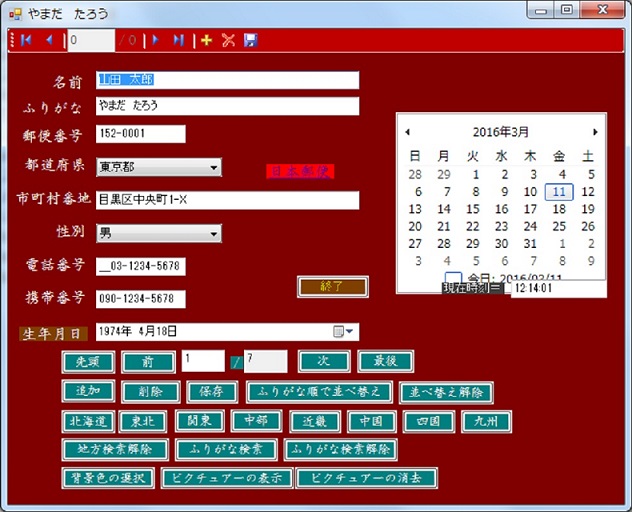632x512 pixels.
Task: Add new record with yellow plus icon
Action: pos(206,40)
